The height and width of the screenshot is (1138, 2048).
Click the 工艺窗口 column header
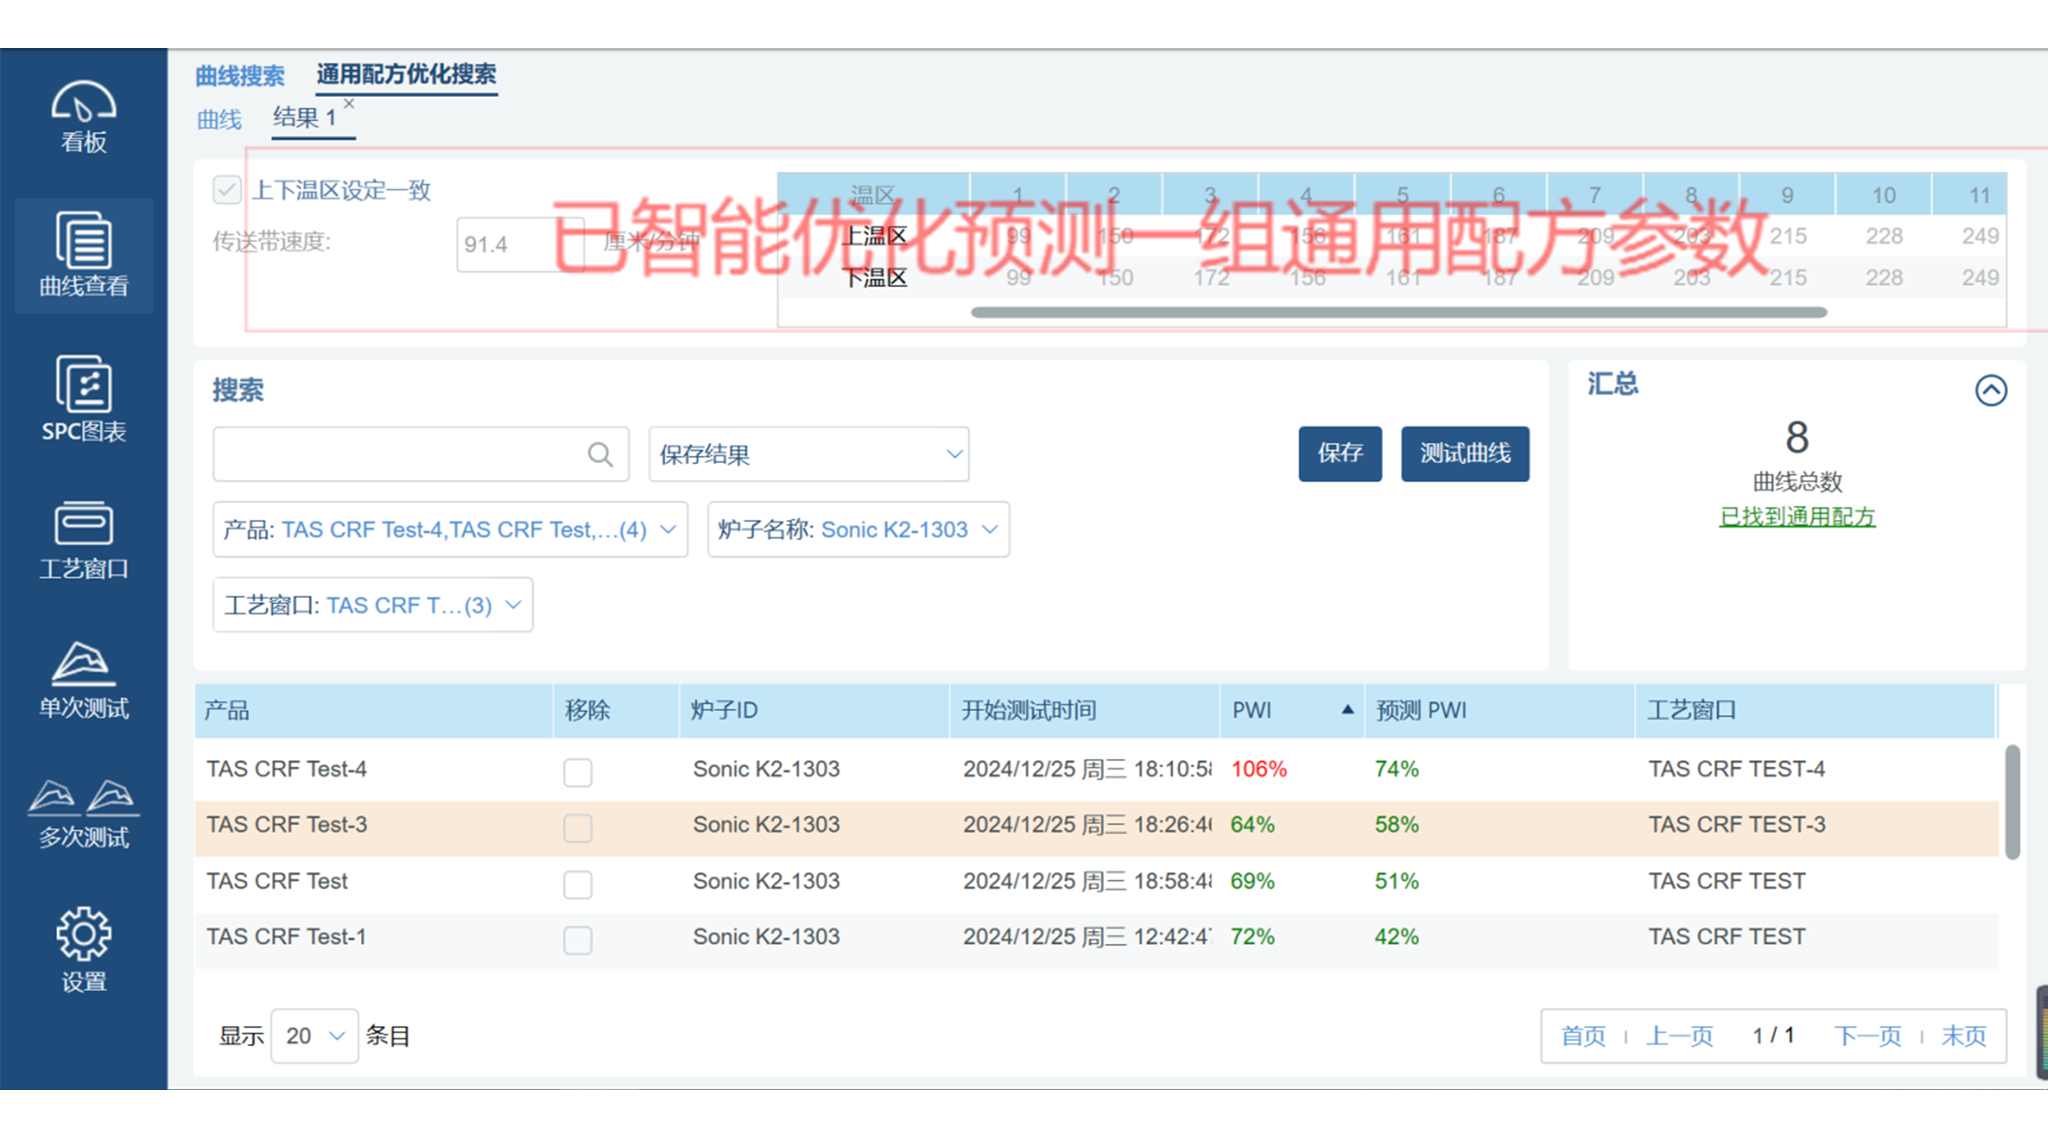pyautogui.click(x=1815, y=711)
